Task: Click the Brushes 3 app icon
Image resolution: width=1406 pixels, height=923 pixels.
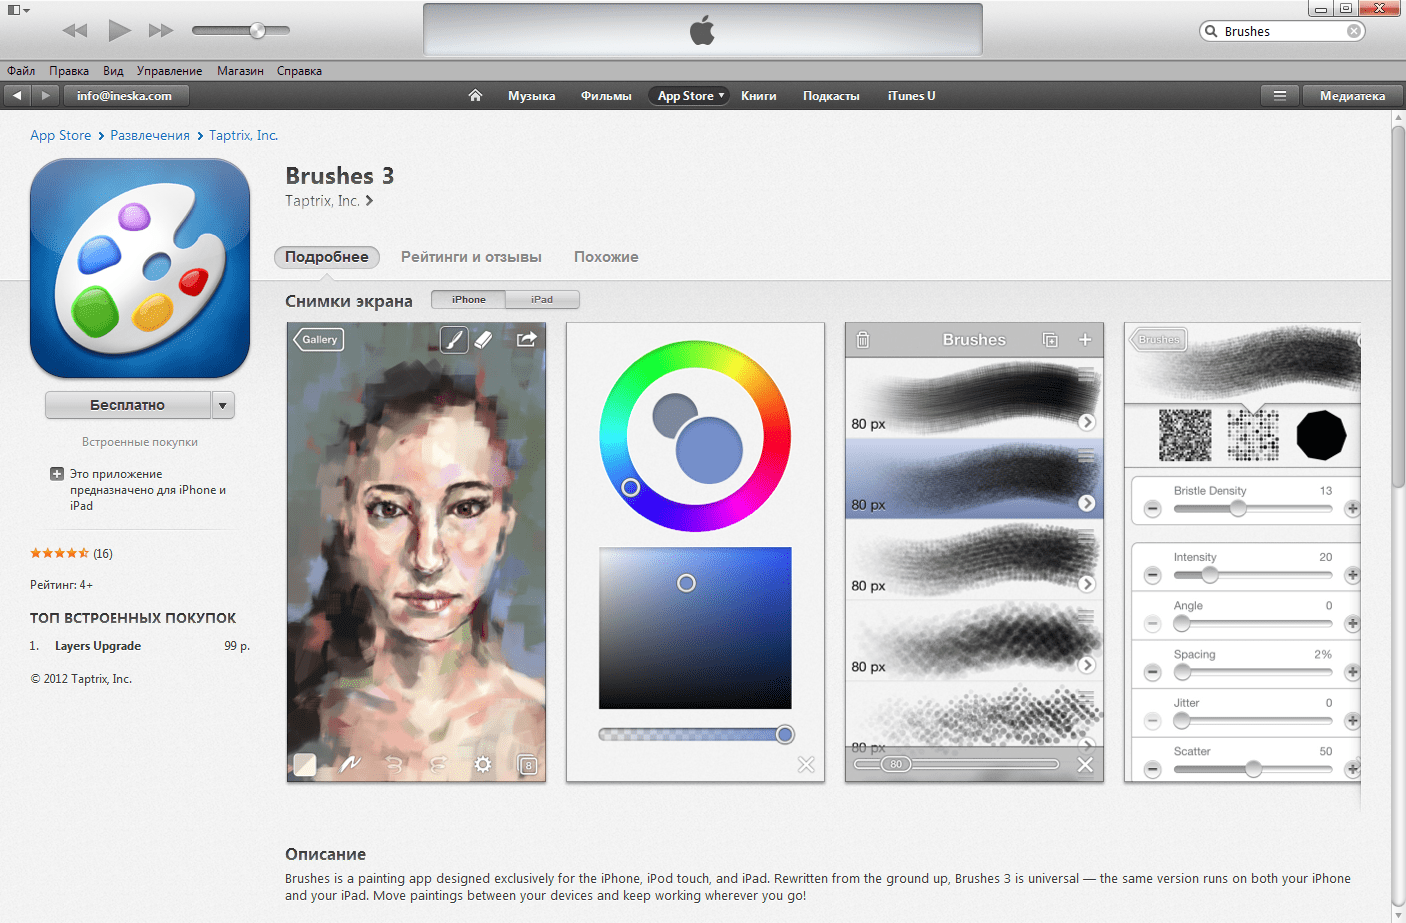Action: point(140,268)
